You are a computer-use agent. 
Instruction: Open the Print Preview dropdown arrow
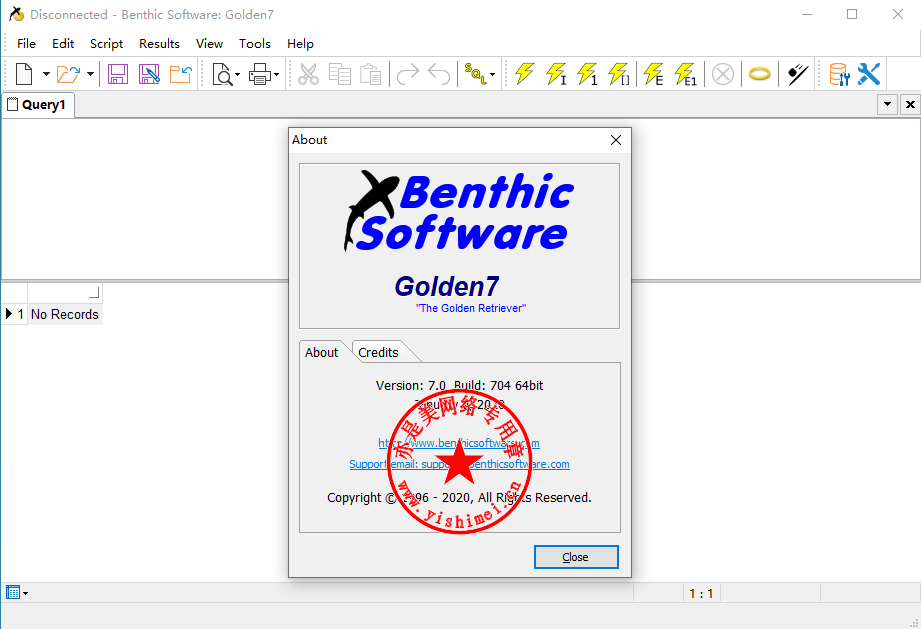pyautogui.click(x=237, y=75)
